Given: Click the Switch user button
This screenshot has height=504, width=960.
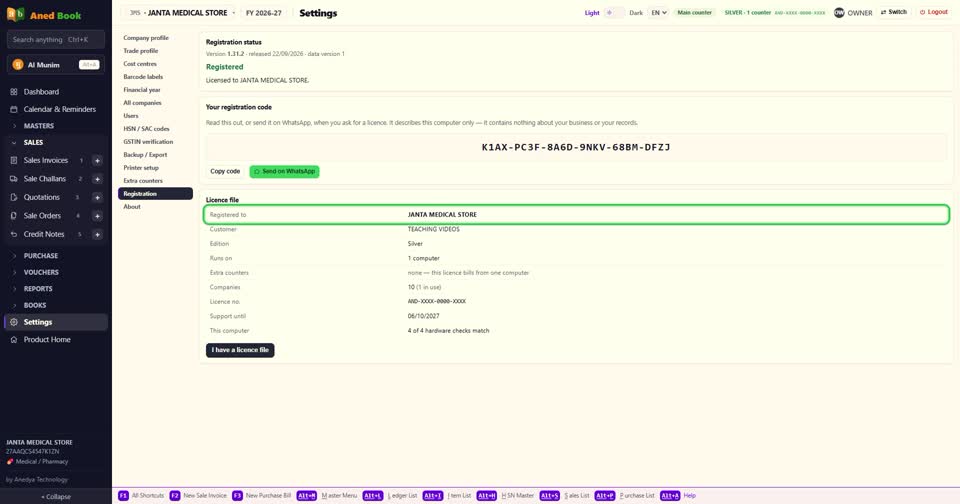Looking at the screenshot, I should 893,12.
